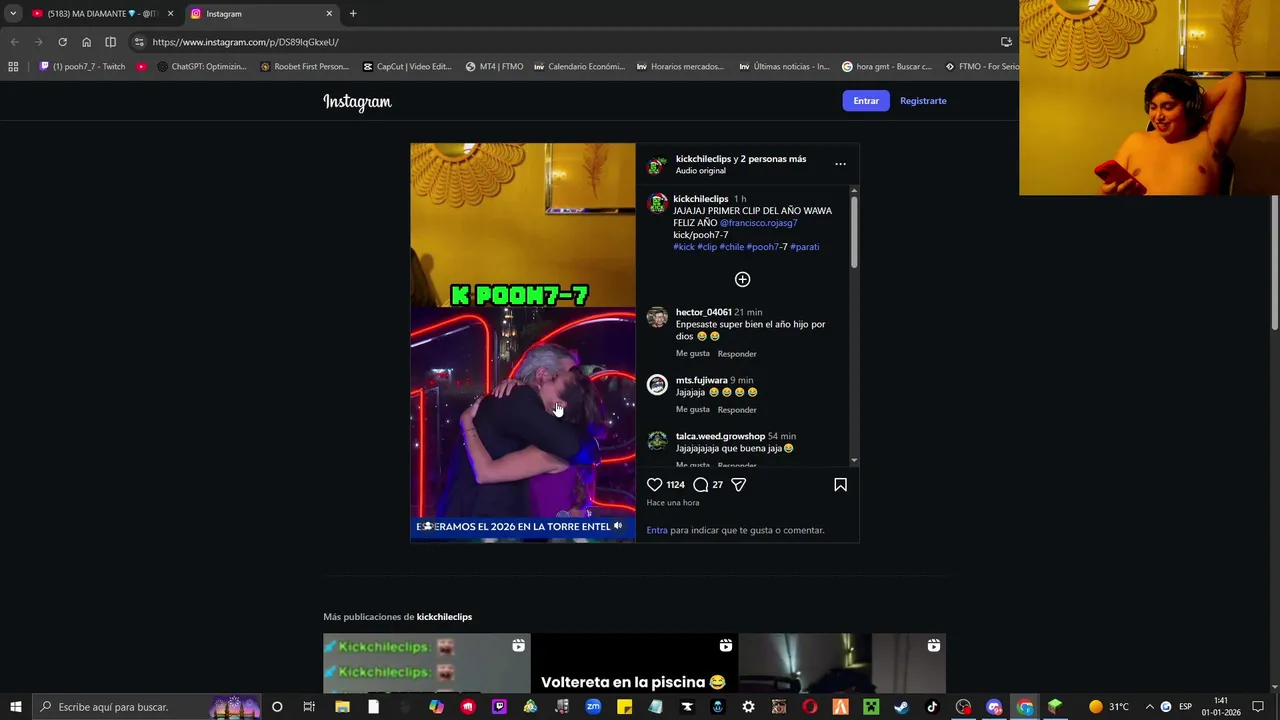1280x720 pixels.
Task: Open Voltereta en la piscina reel thumbnail
Action: point(634,663)
